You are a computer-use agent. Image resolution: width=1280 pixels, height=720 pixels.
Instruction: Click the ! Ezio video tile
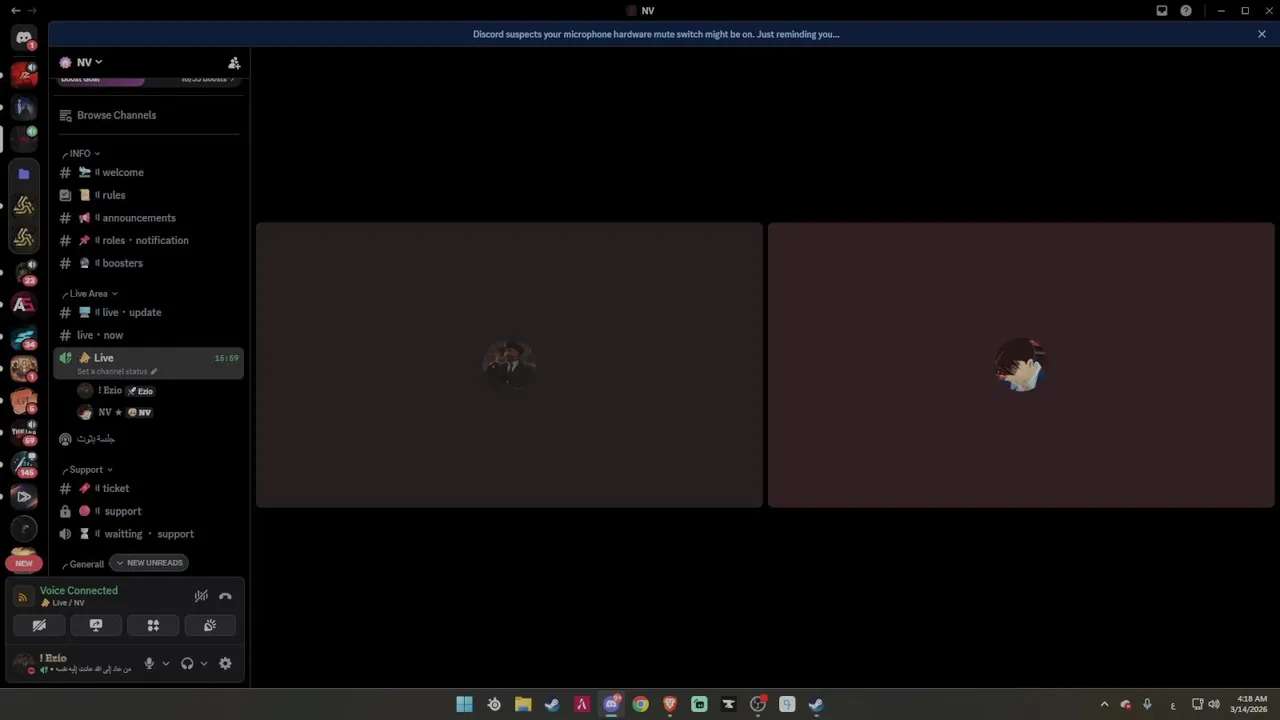pyautogui.click(x=509, y=365)
